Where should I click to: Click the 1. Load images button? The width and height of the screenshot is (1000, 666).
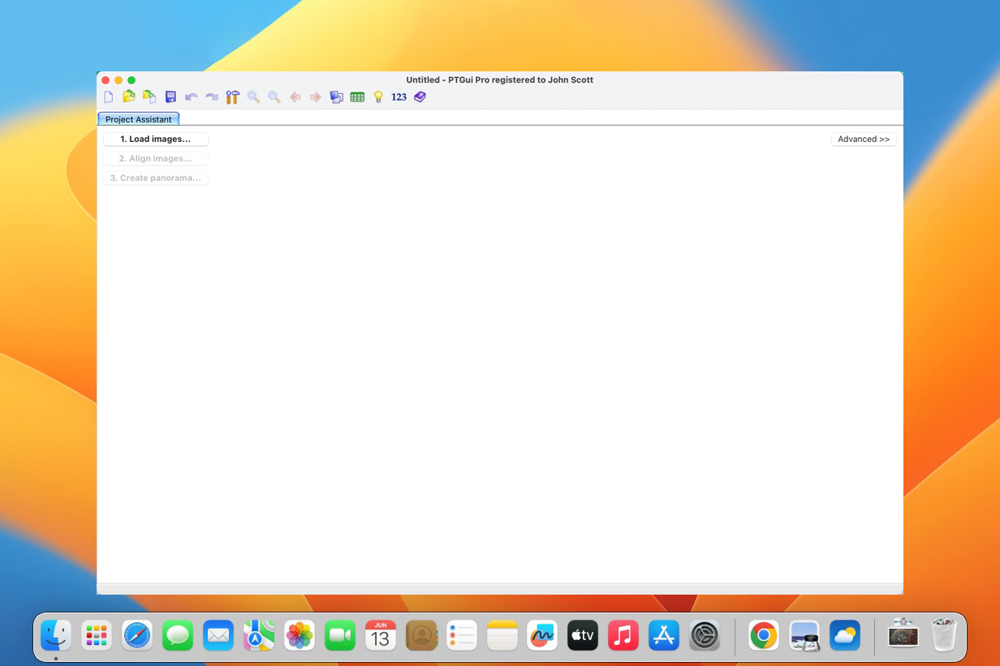(x=156, y=139)
